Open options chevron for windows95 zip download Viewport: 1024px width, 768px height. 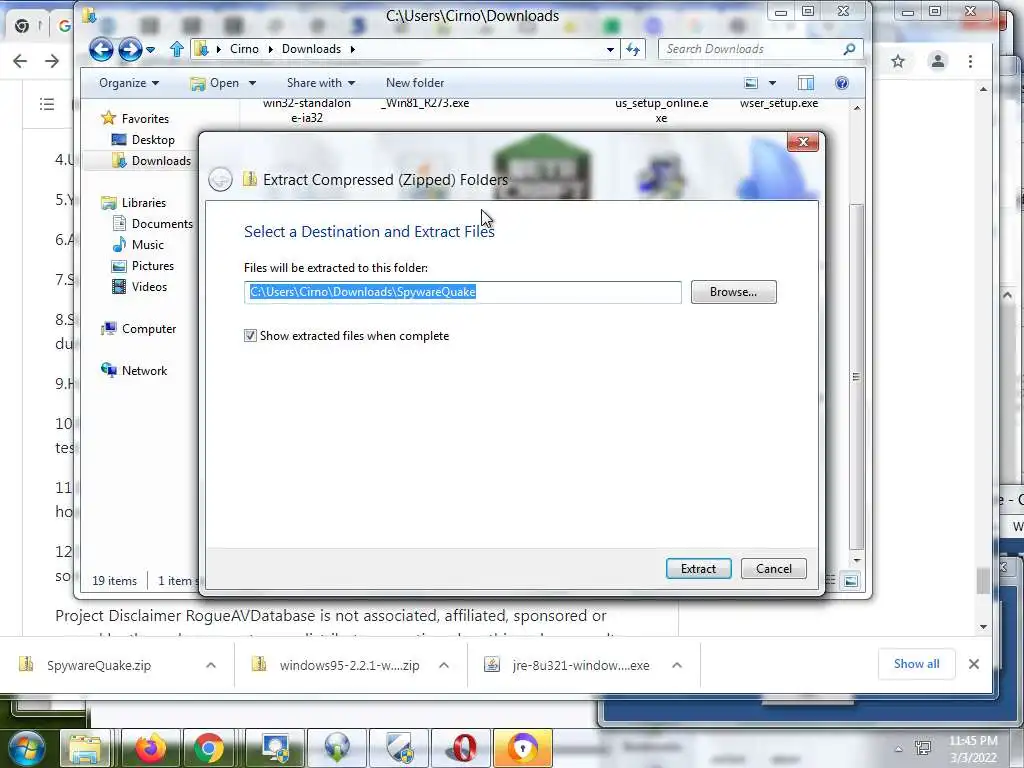pos(444,665)
